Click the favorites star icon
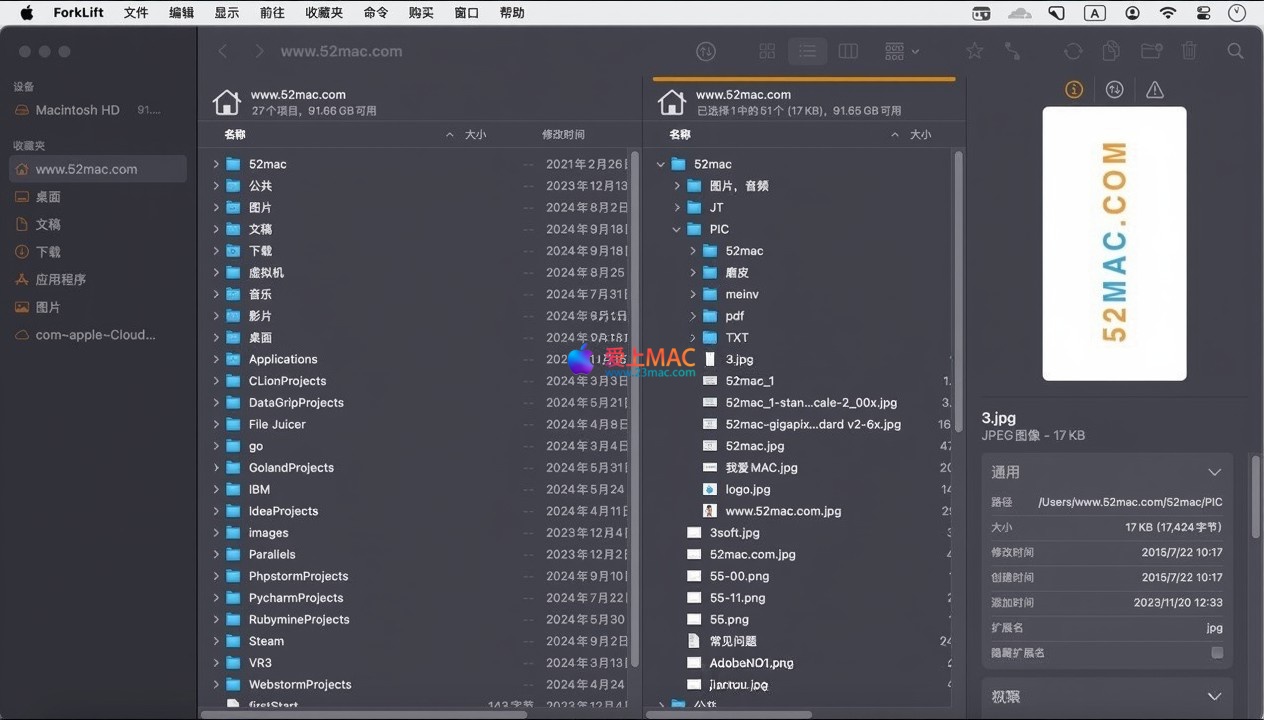The height and width of the screenshot is (720, 1264). 974,51
